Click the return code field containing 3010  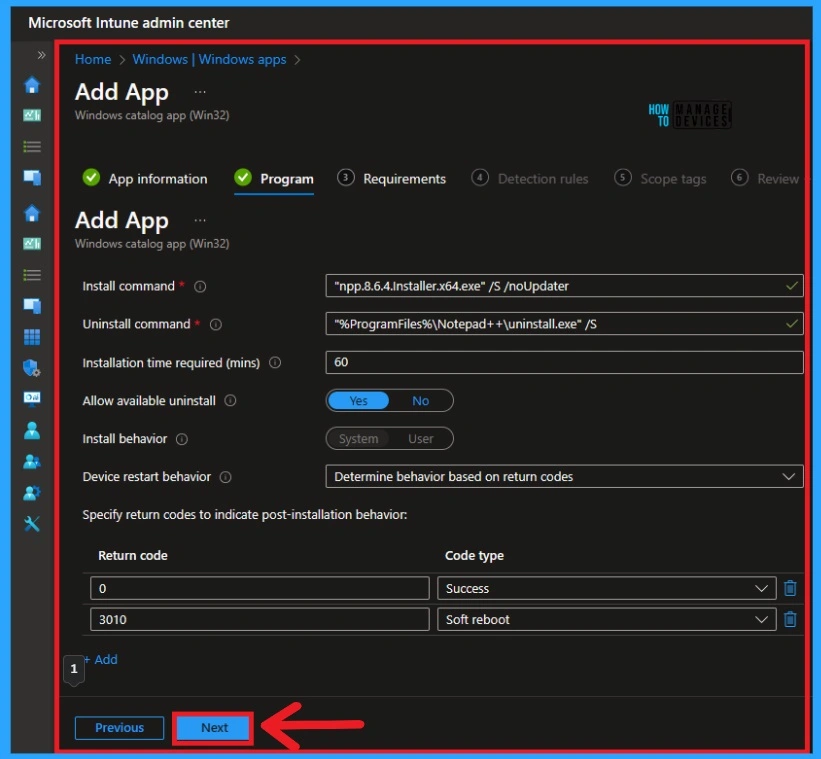tap(260, 620)
